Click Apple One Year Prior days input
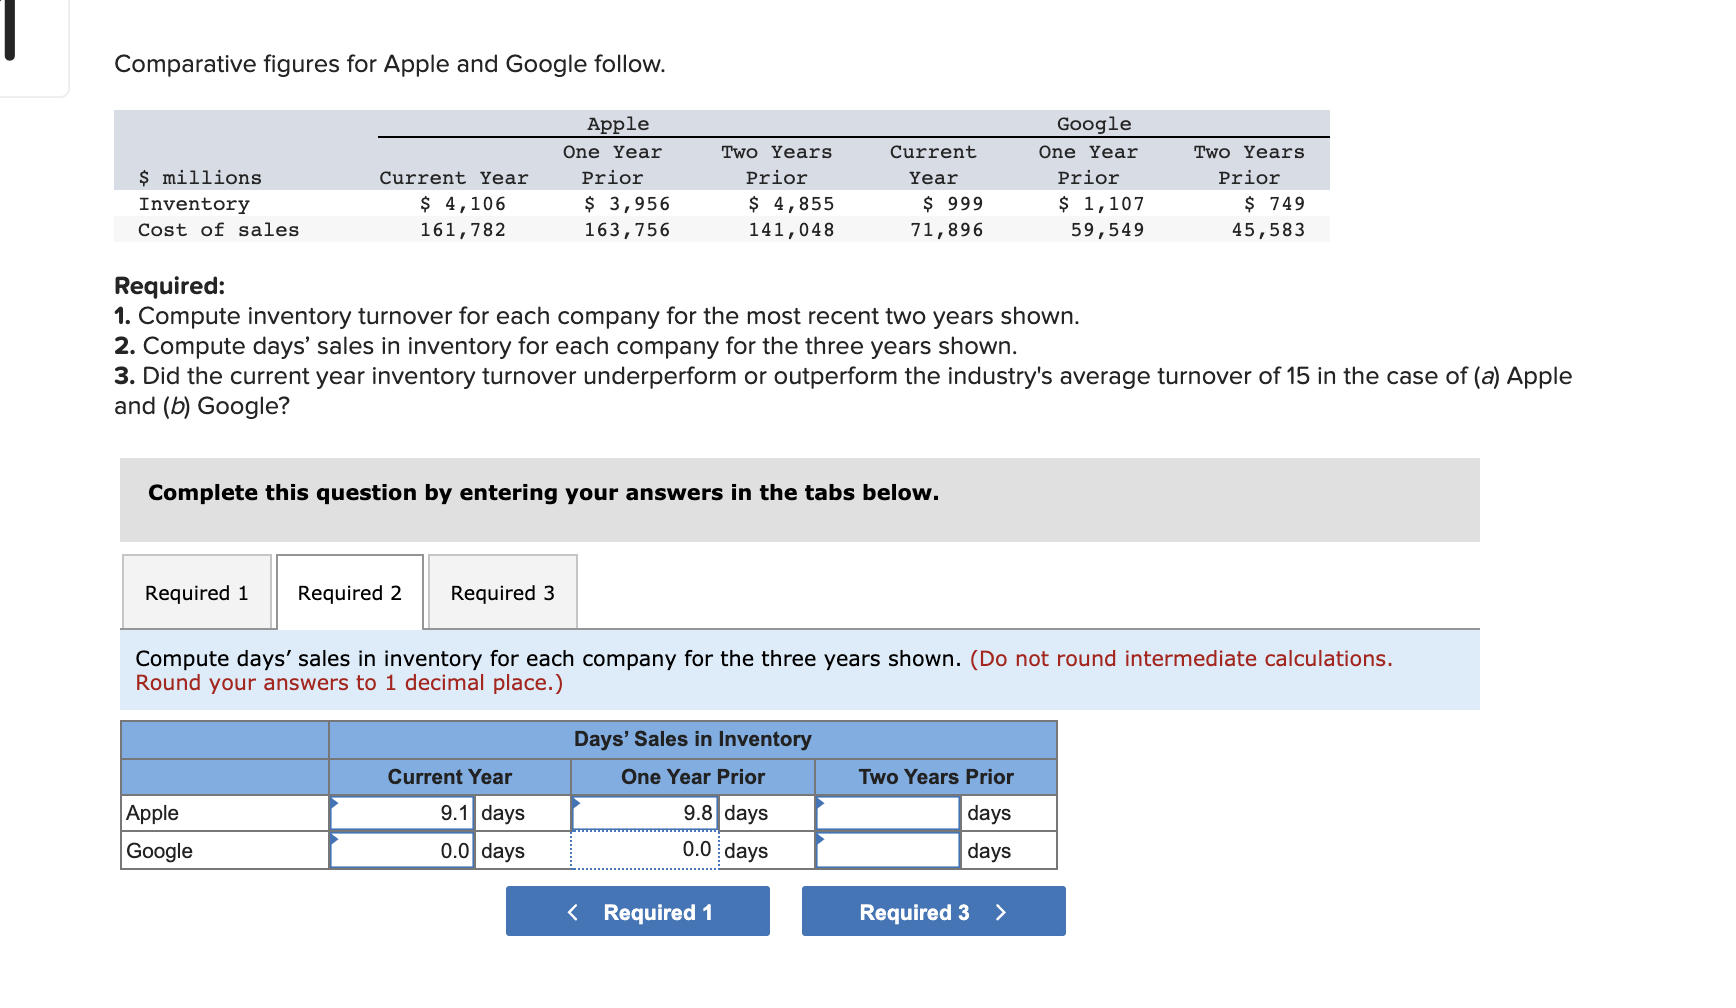The height and width of the screenshot is (1008, 1736). coord(645,813)
